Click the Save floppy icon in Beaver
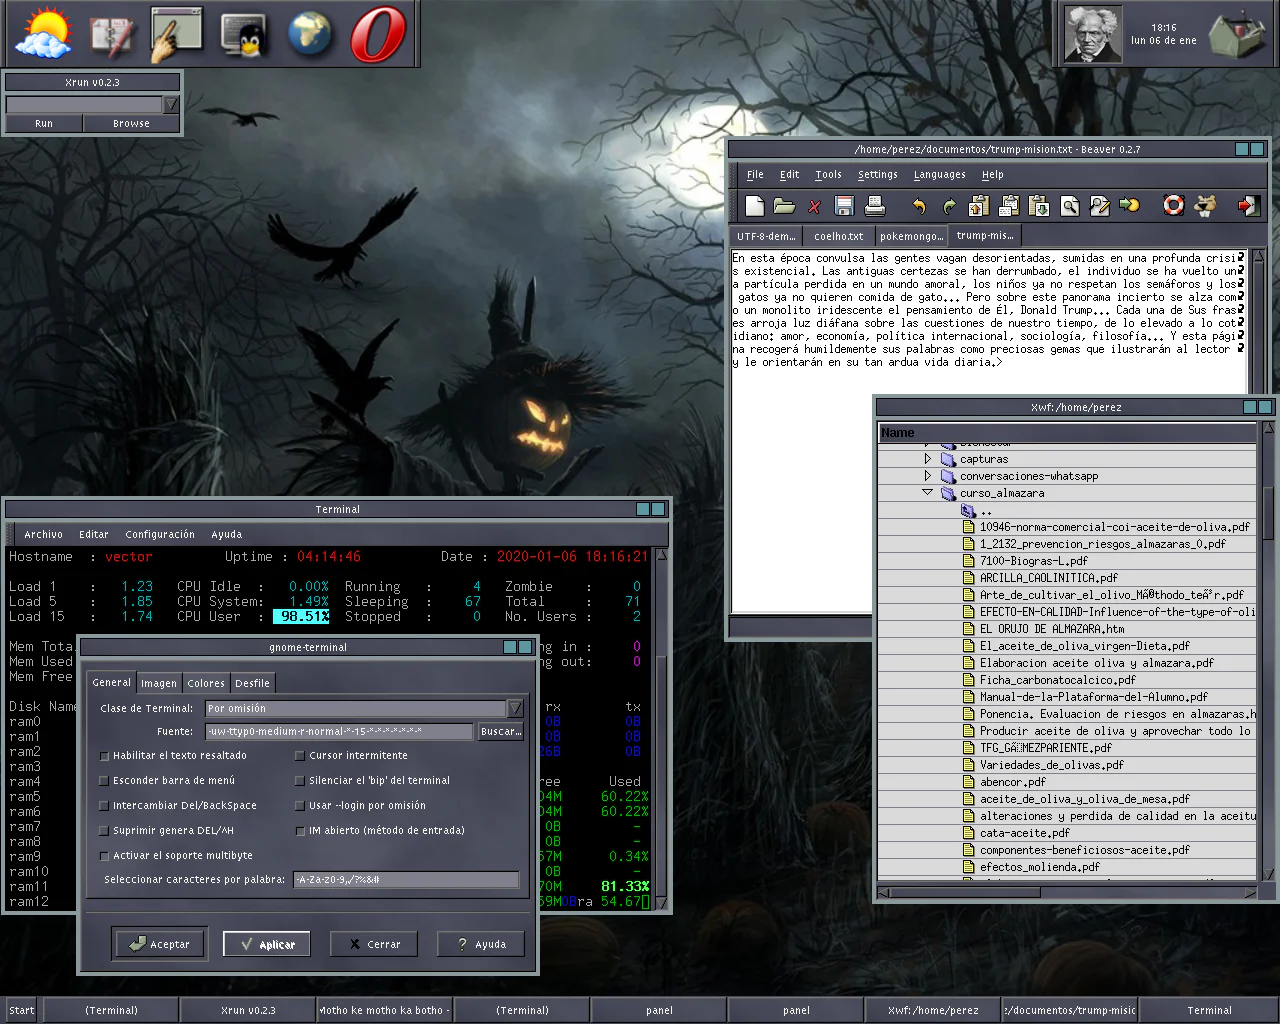 (844, 206)
